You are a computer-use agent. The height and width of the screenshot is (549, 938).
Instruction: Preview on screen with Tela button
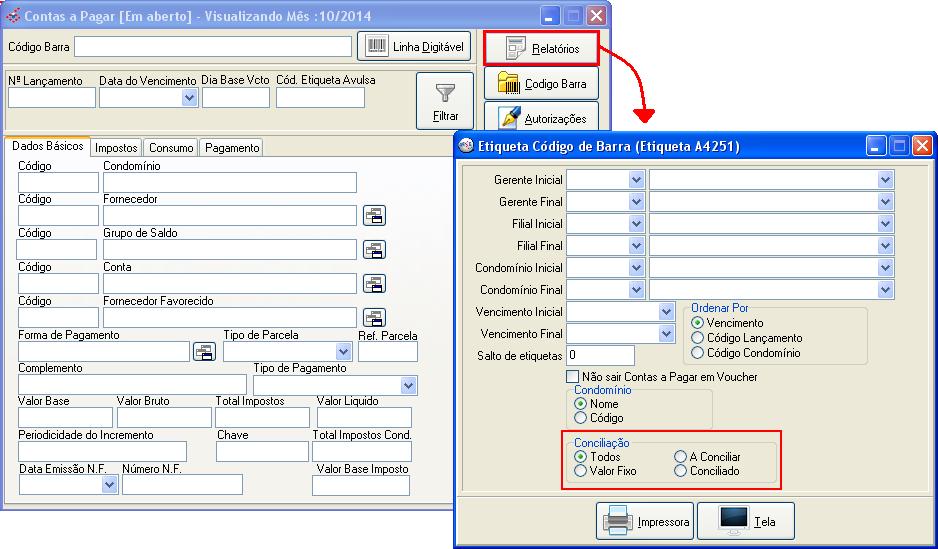pyautogui.click(x=745, y=521)
